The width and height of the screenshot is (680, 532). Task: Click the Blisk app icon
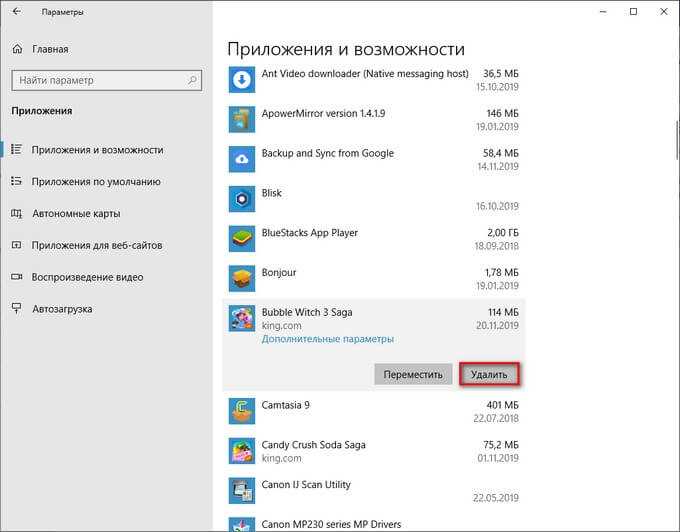242,199
